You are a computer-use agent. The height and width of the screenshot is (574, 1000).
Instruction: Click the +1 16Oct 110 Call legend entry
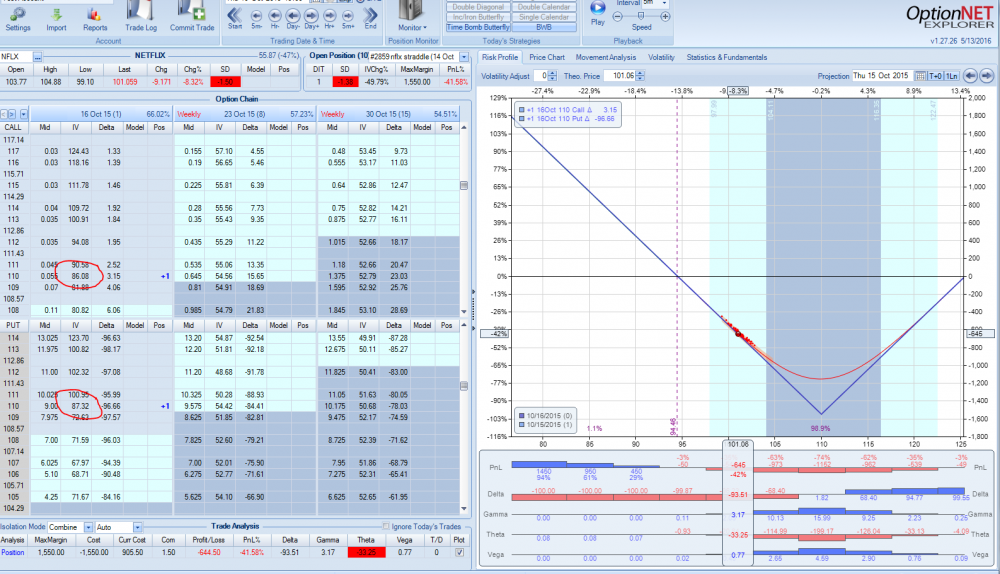tap(568, 110)
